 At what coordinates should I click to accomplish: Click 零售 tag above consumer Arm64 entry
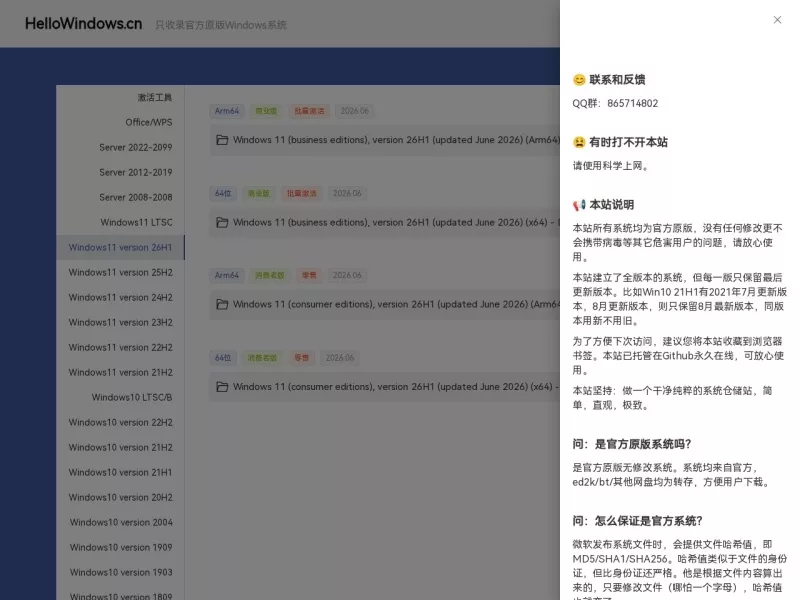(x=309, y=275)
